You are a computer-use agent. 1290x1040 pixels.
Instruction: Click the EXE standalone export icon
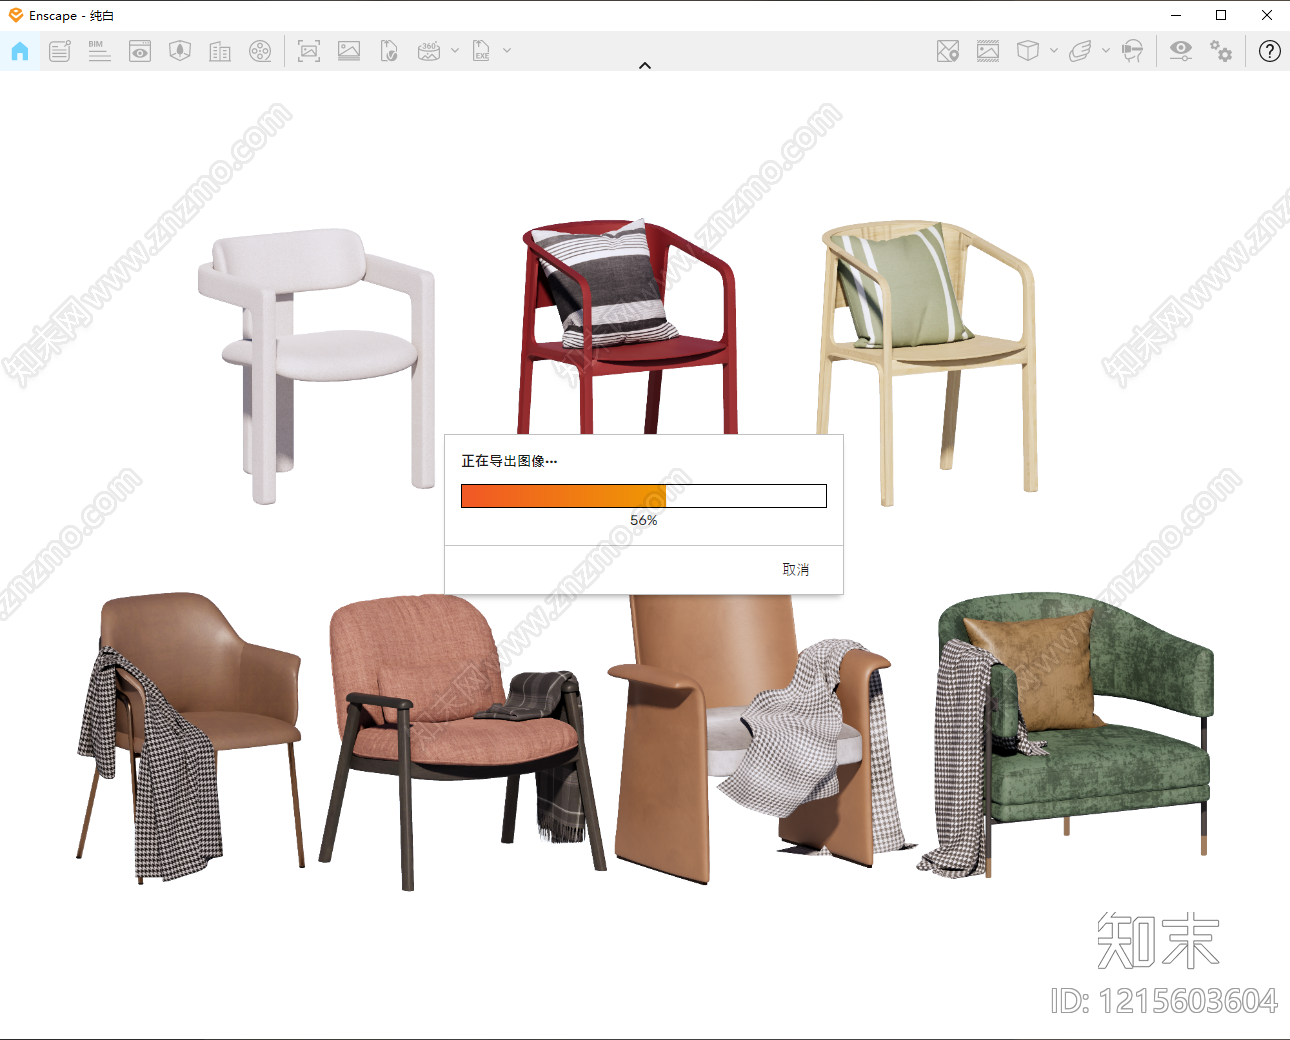point(481,51)
